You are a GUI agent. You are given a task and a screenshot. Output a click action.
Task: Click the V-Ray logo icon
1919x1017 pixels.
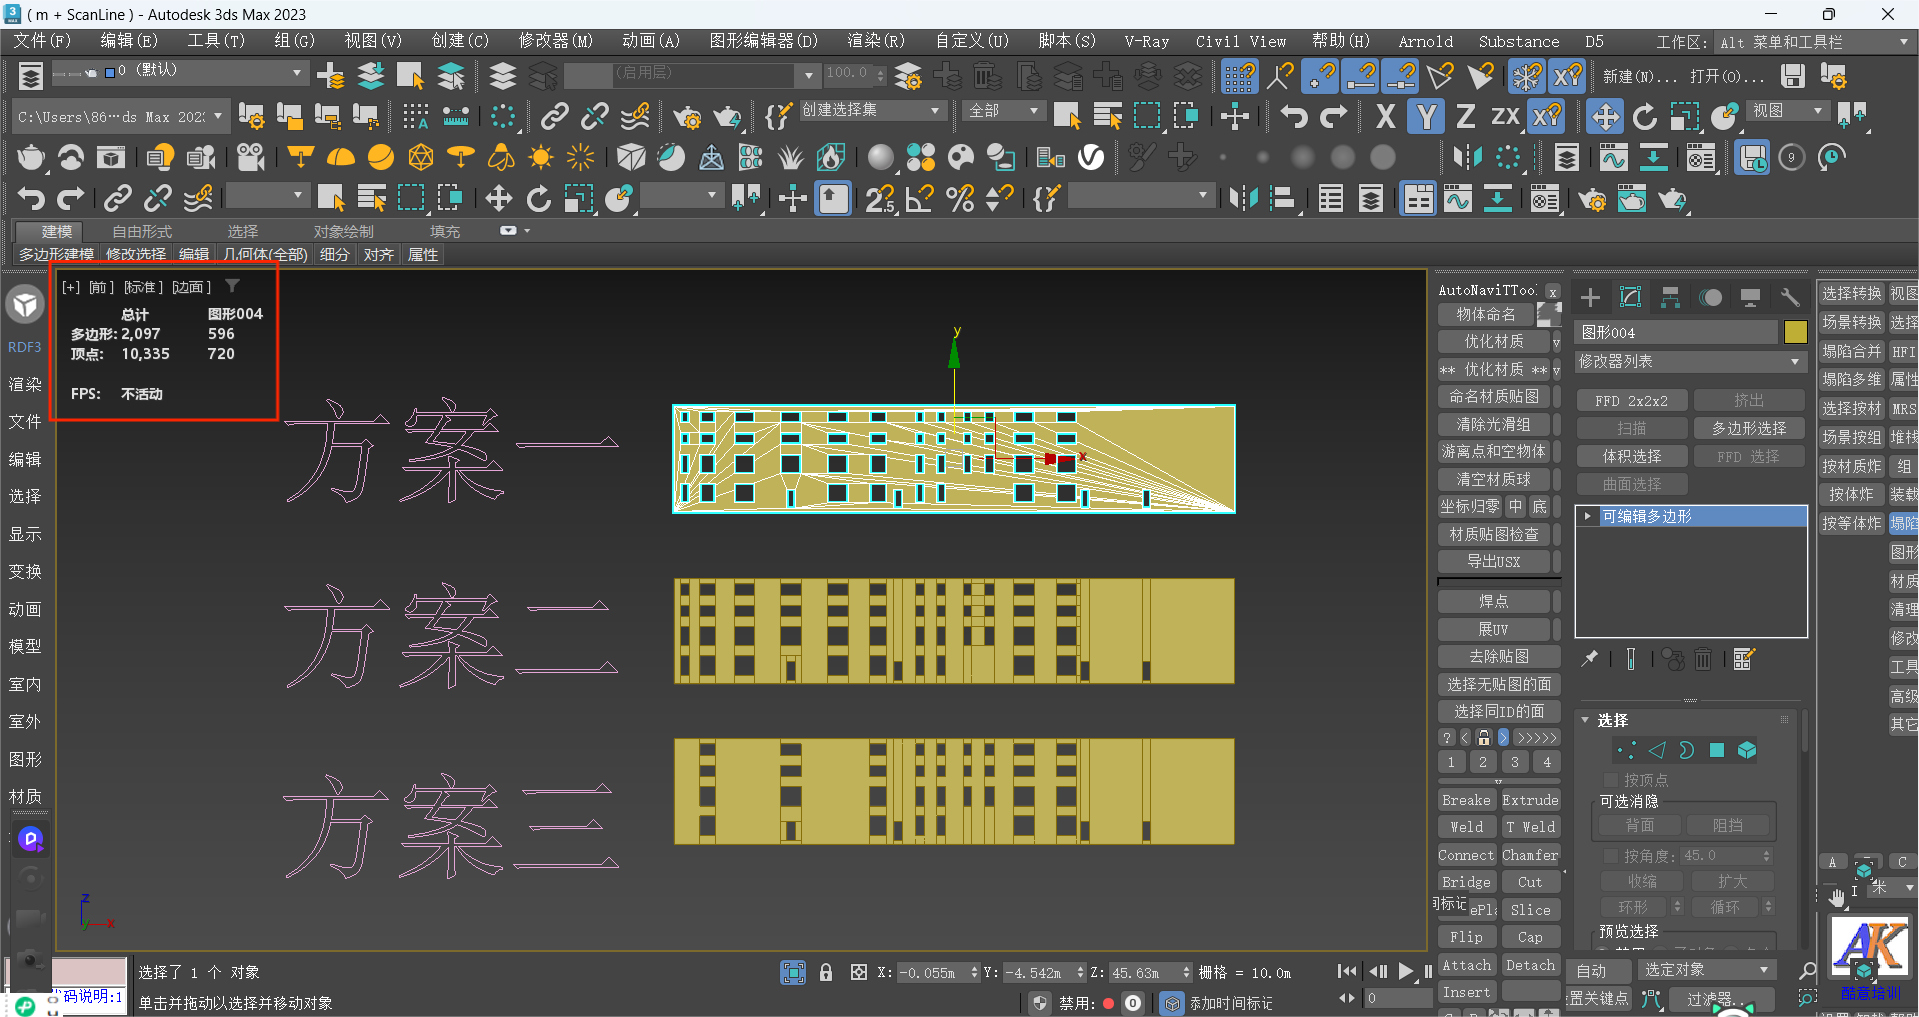coord(1091,157)
